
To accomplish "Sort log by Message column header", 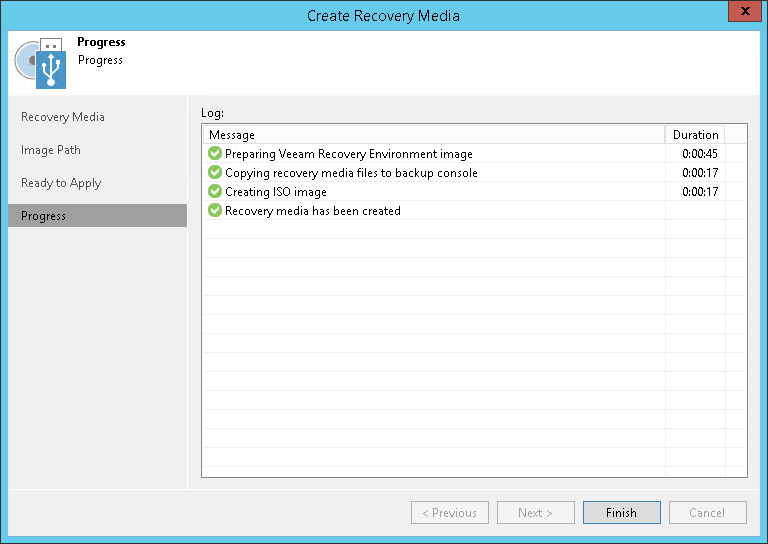I will tap(433, 135).
